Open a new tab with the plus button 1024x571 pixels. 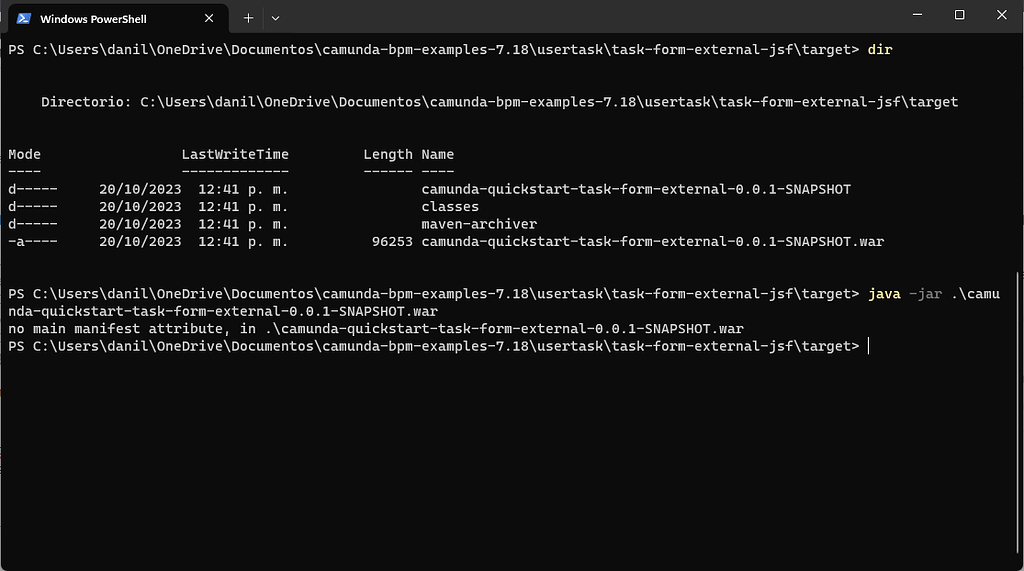point(248,18)
